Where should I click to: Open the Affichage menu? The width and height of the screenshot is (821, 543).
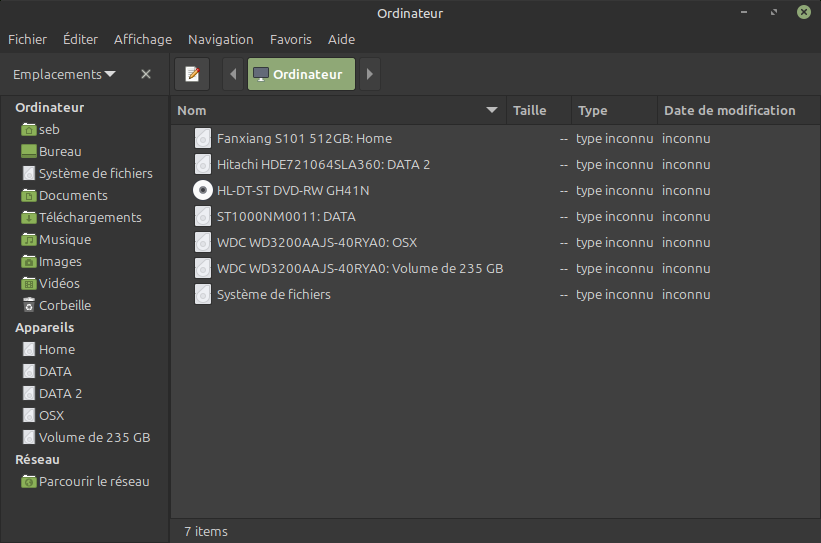point(143,39)
